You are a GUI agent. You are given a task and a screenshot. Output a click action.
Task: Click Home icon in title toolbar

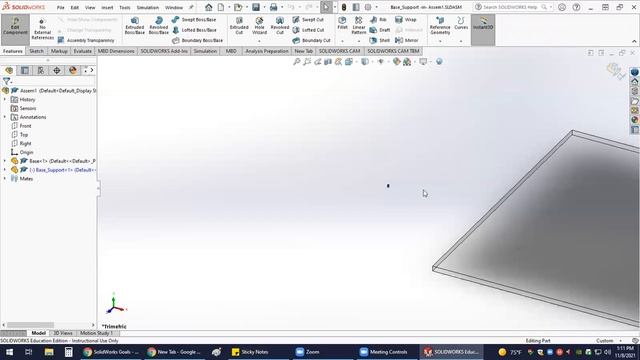pyautogui.click(x=209, y=7)
